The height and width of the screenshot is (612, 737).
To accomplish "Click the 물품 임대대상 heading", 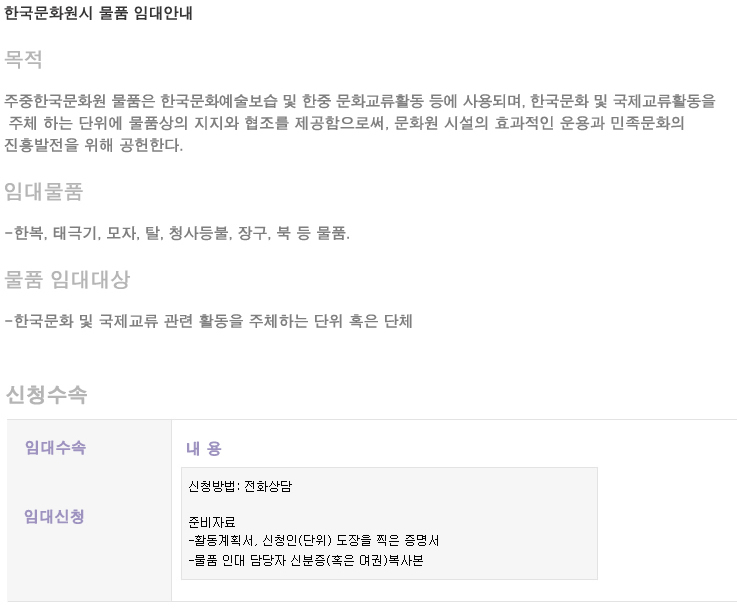I will (x=67, y=280).
